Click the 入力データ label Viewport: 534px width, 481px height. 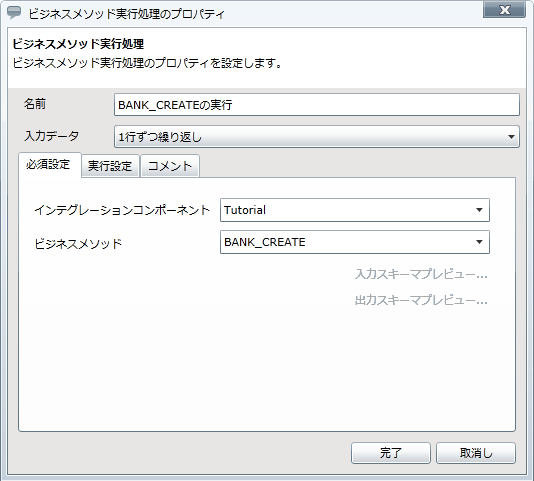tap(51, 136)
